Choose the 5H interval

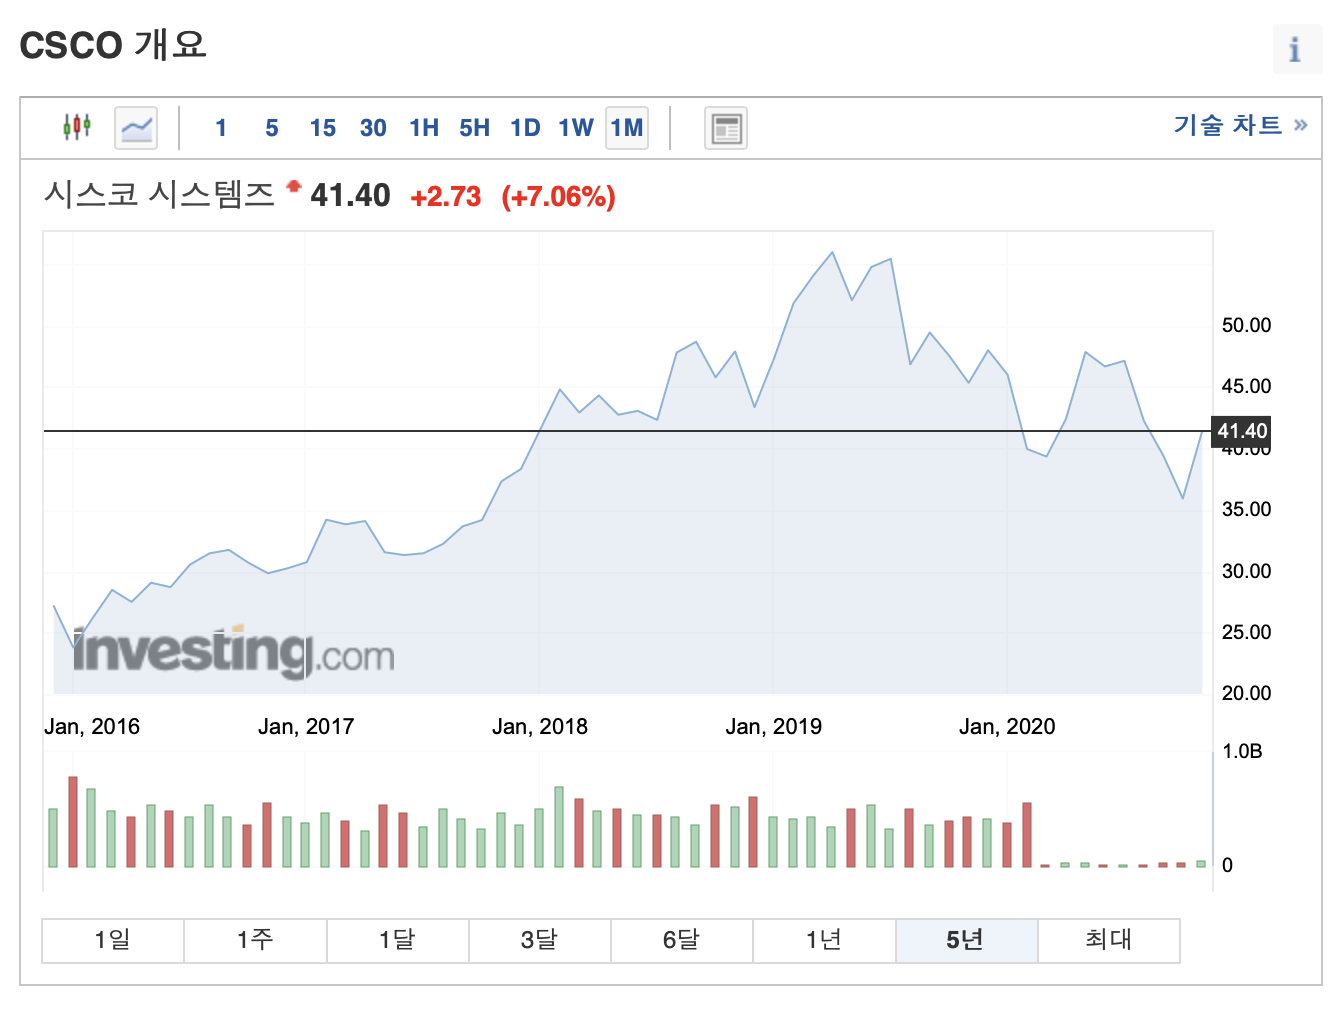(475, 128)
